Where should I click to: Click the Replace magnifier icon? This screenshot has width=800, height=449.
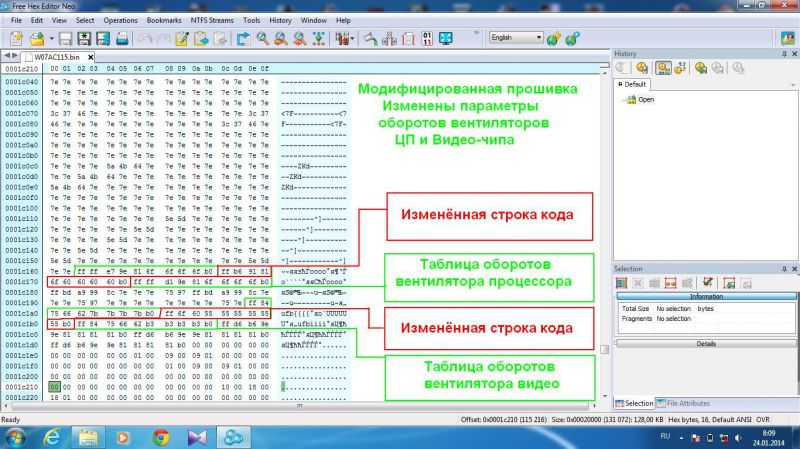coord(299,38)
